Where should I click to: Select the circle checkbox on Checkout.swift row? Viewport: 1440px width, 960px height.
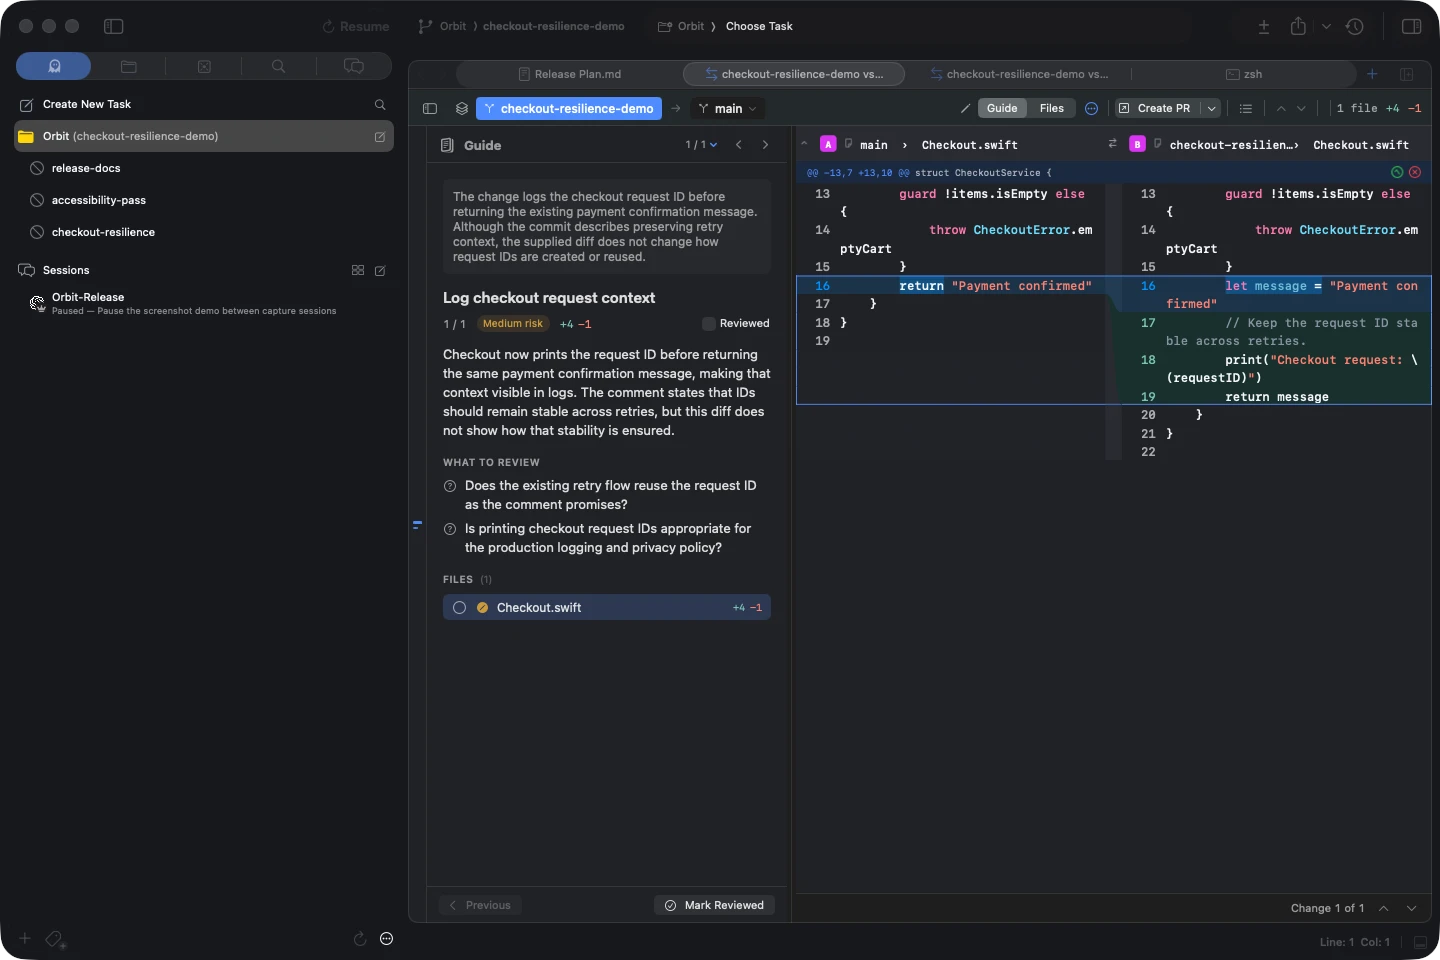pyautogui.click(x=459, y=607)
